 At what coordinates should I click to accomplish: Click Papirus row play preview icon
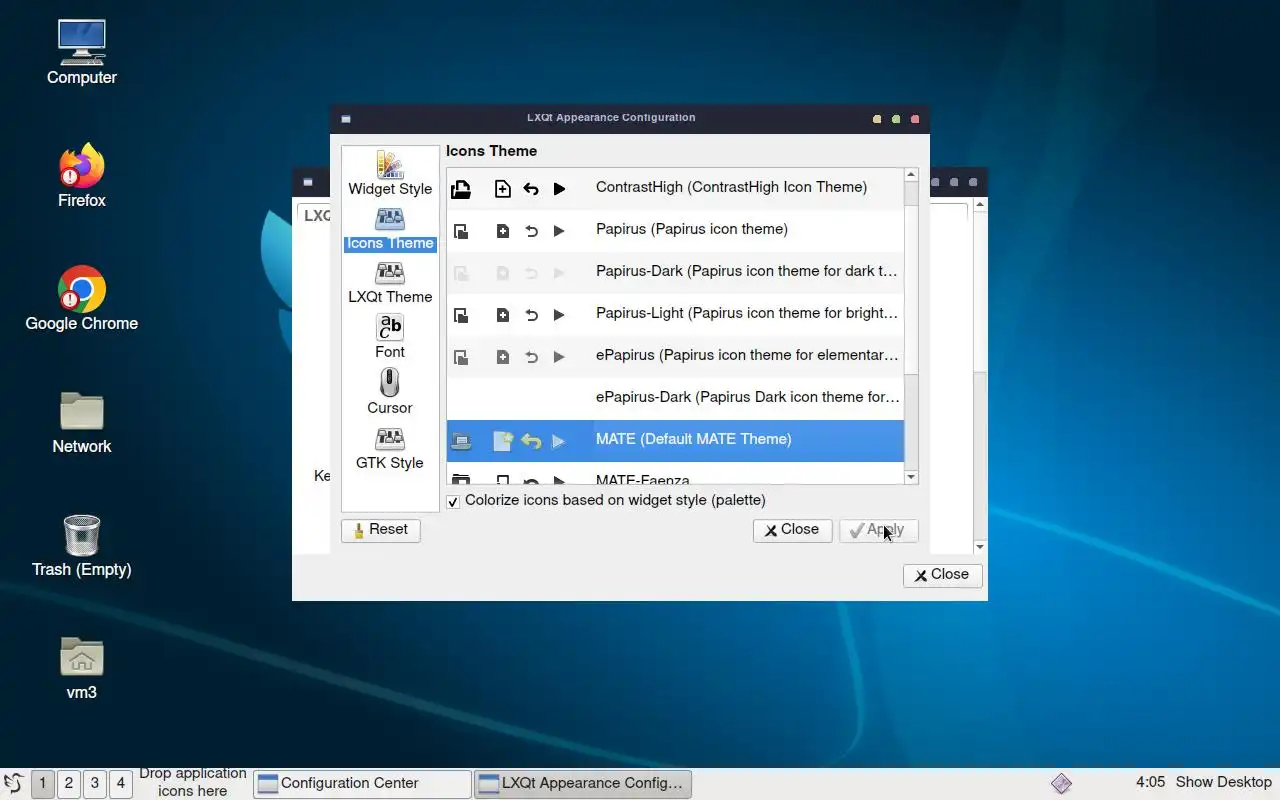(559, 231)
